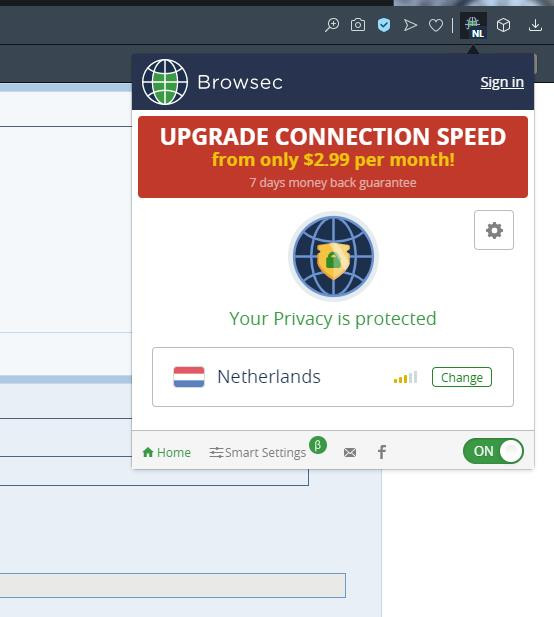Click the Sign in link
The image size is (554, 617).
click(x=502, y=82)
